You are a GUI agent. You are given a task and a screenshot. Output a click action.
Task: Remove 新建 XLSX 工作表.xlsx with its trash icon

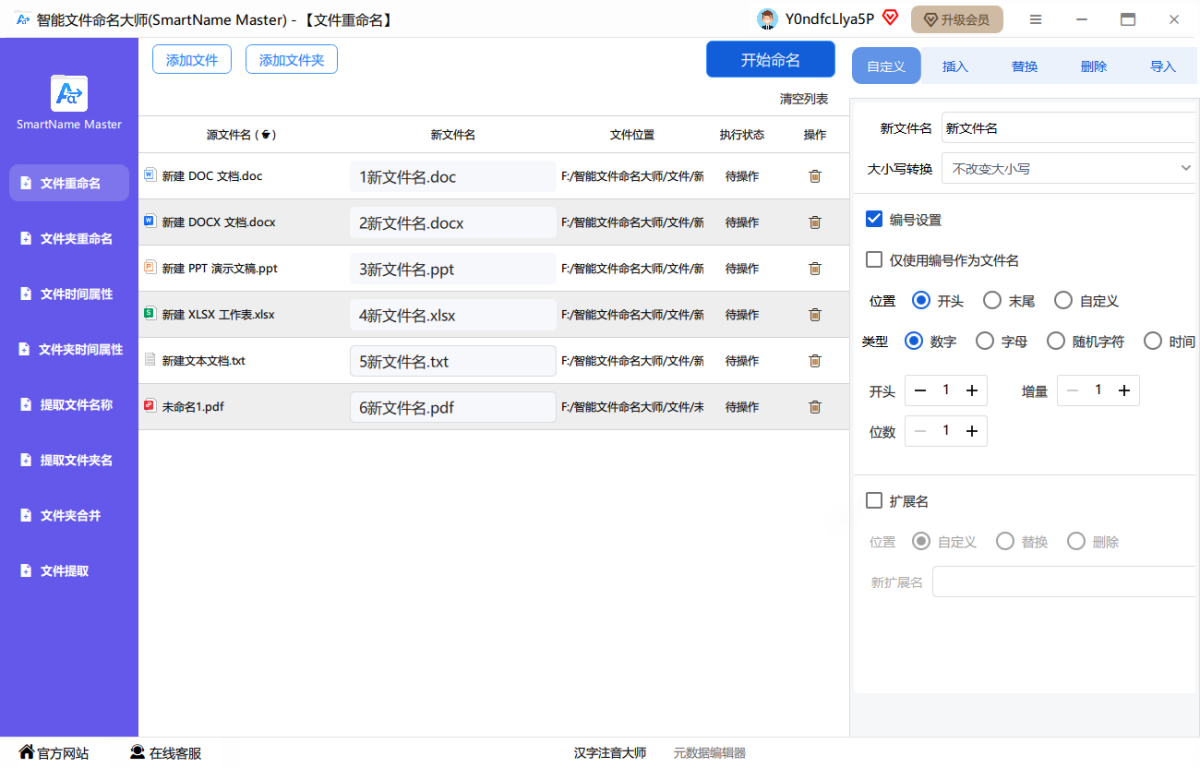tap(814, 315)
